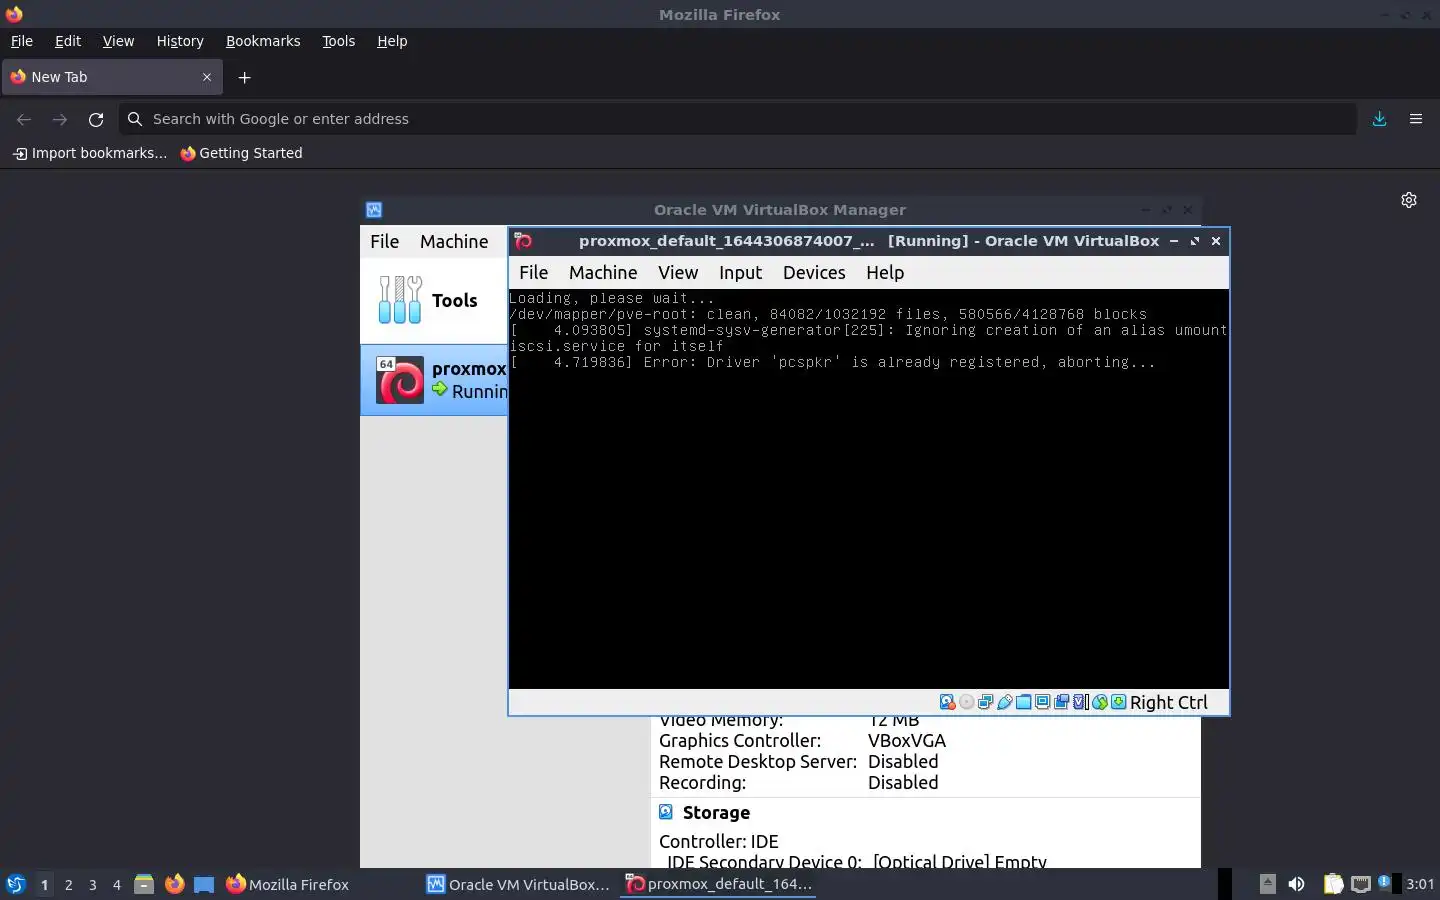Switch to proxmox_default taskbar window button
Screen dimensions: 1440x900
tap(718, 884)
